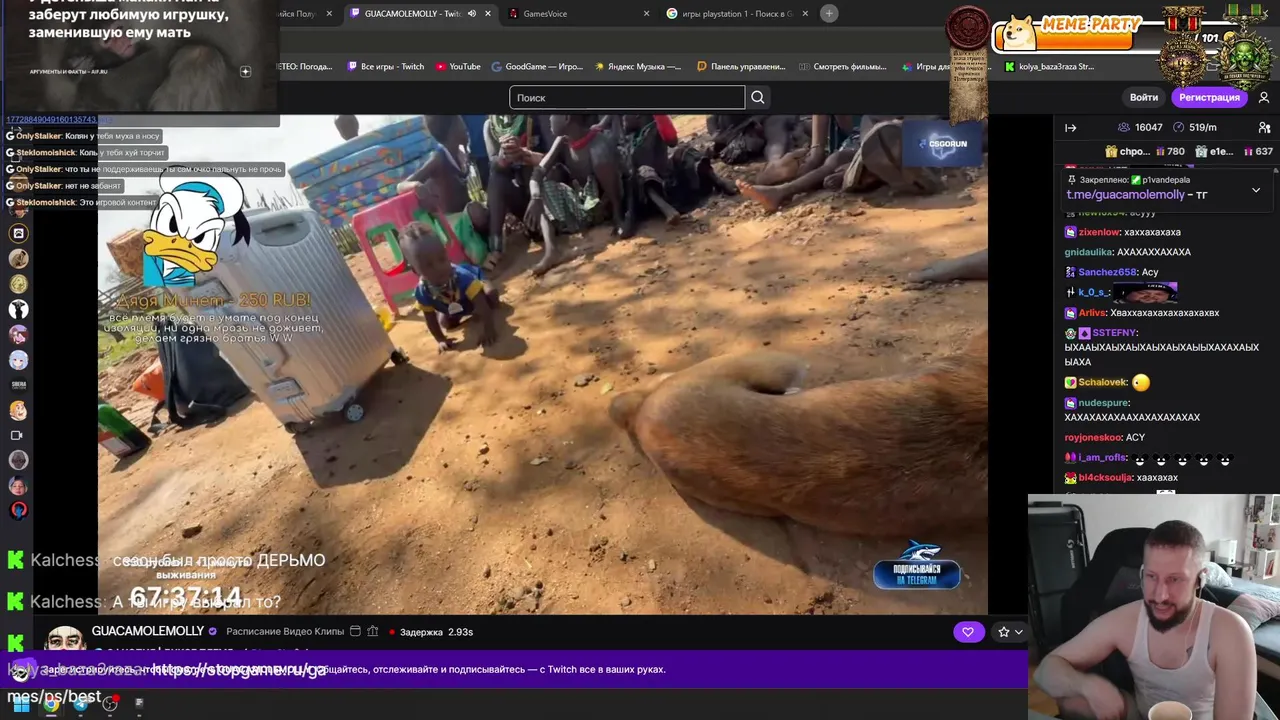This screenshot has width=1280, height=720.
Task: Open a new browser tab
Action: (829, 13)
